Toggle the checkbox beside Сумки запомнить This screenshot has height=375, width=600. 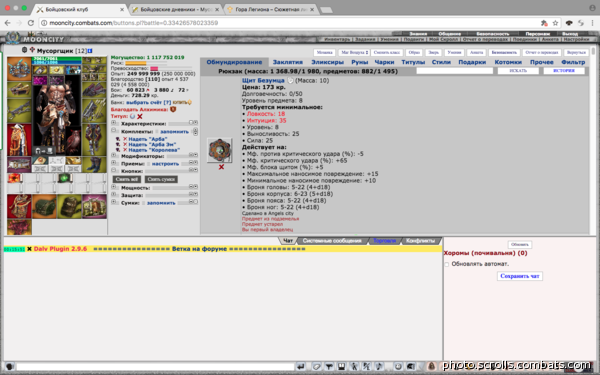tap(143, 203)
